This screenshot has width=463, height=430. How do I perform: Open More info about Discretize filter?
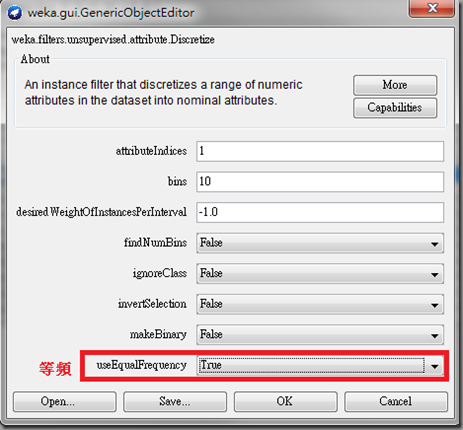(x=395, y=85)
